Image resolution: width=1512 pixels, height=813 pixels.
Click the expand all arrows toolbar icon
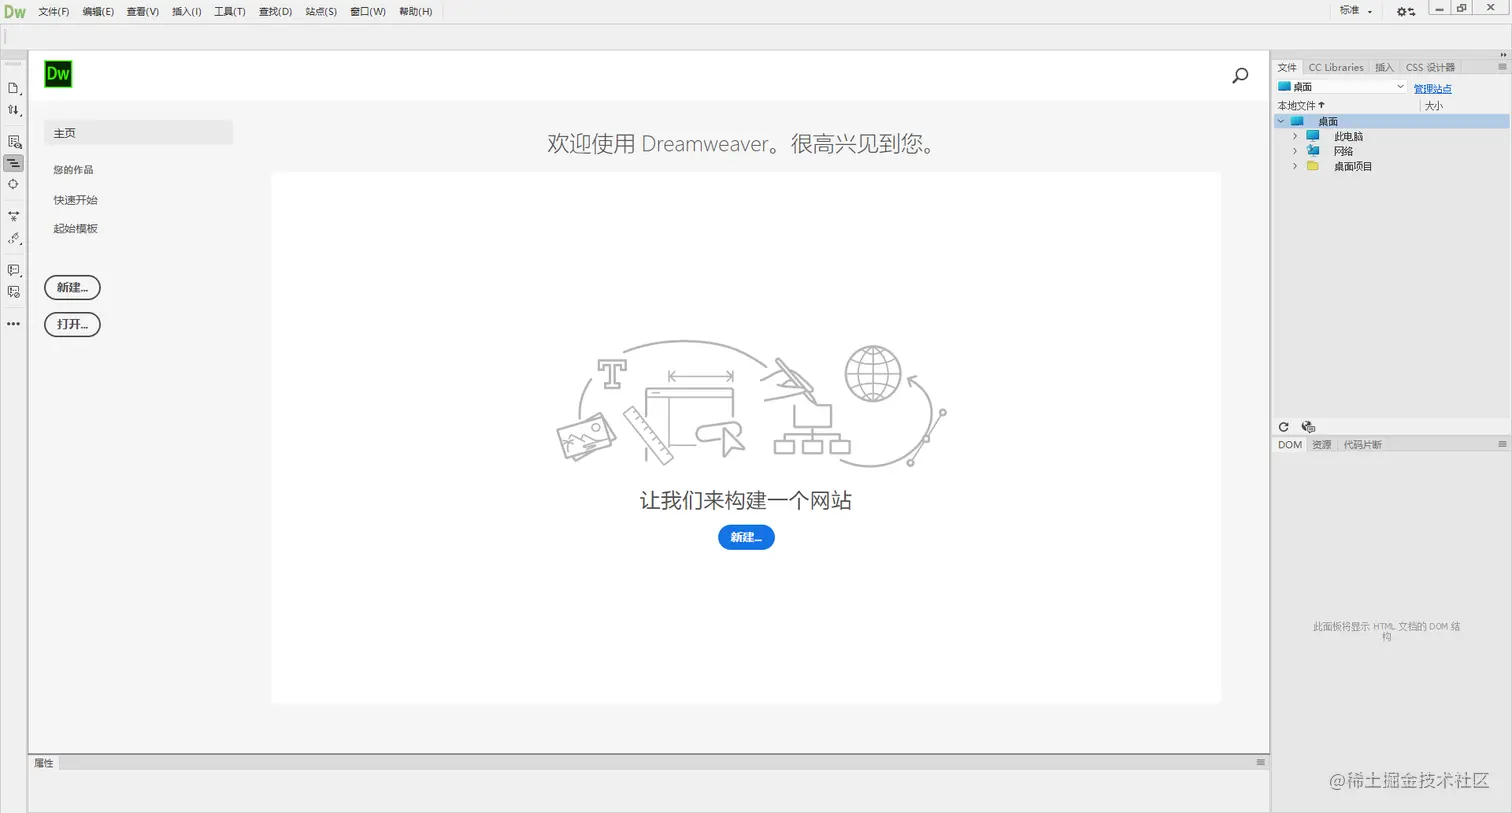coord(13,216)
